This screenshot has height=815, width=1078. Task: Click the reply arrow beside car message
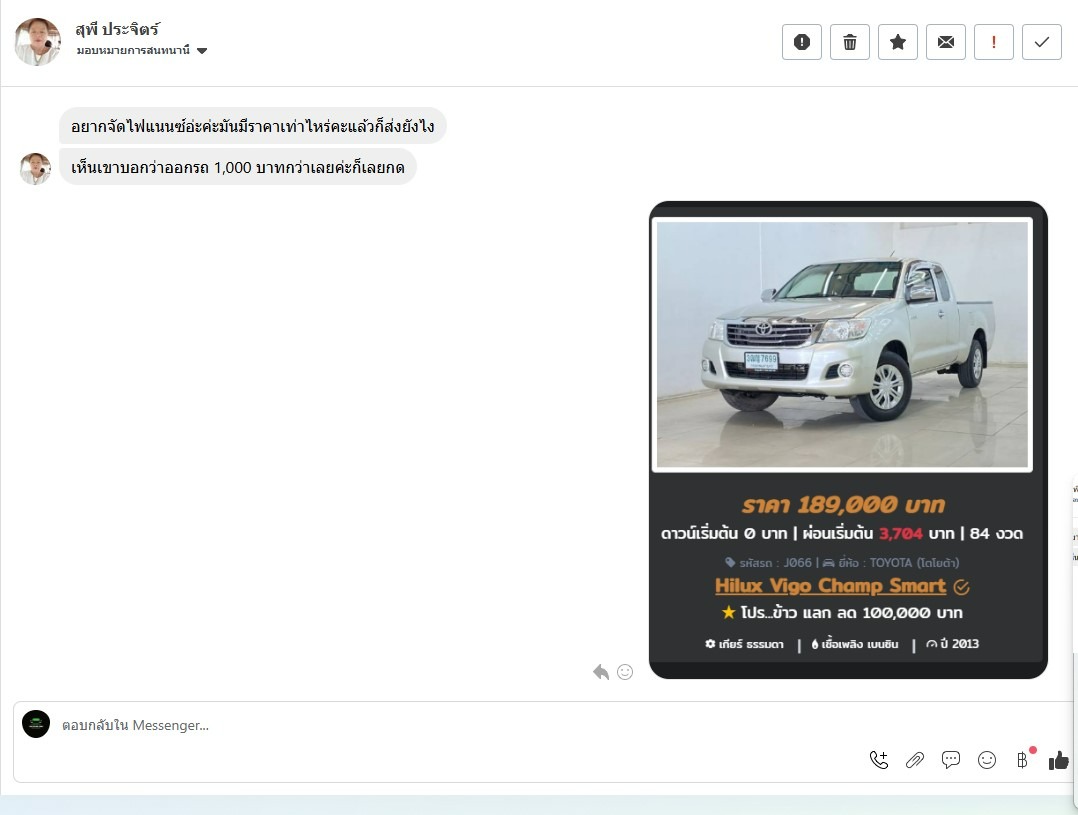click(601, 672)
